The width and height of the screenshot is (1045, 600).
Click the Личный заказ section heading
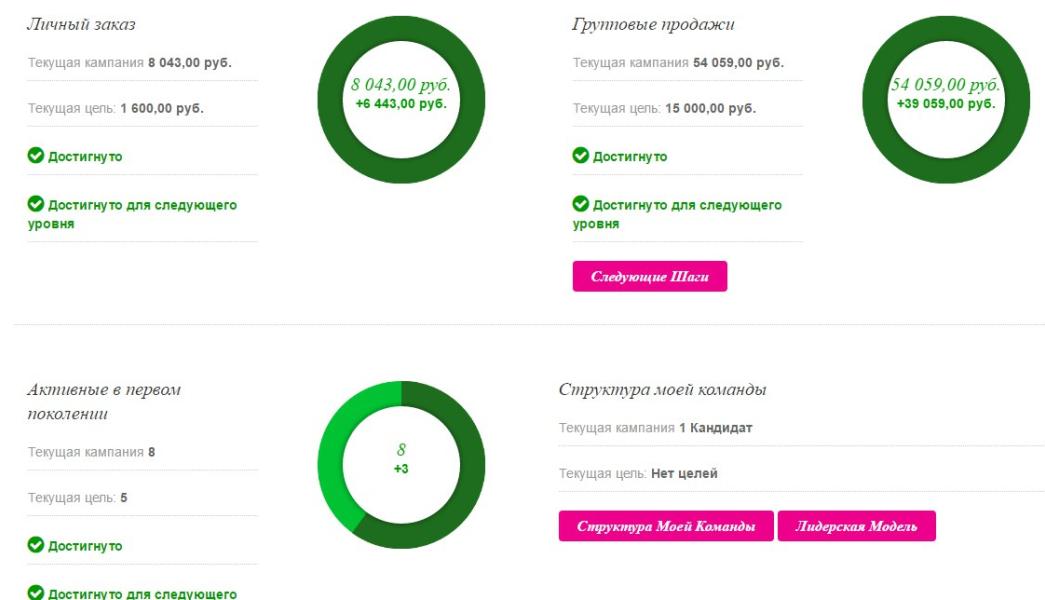[x=81, y=24]
